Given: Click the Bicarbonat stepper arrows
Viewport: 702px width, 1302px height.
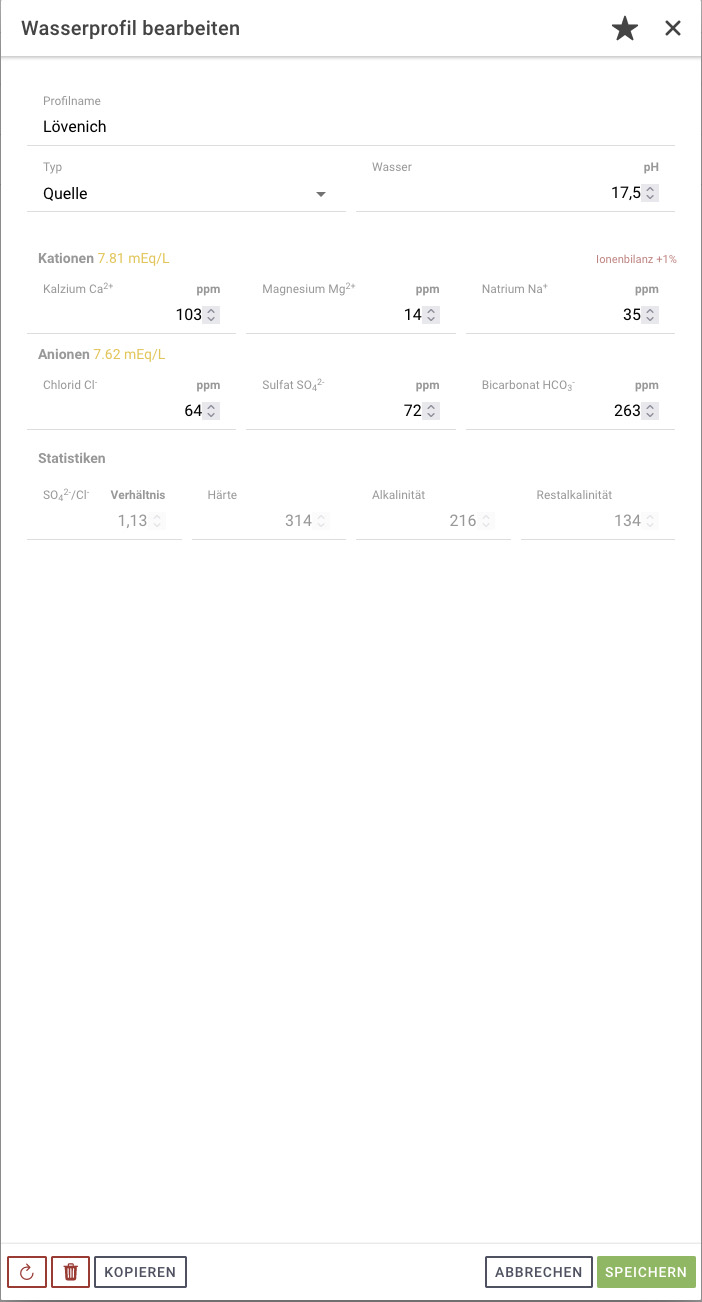Looking at the screenshot, I should point(651,411).
